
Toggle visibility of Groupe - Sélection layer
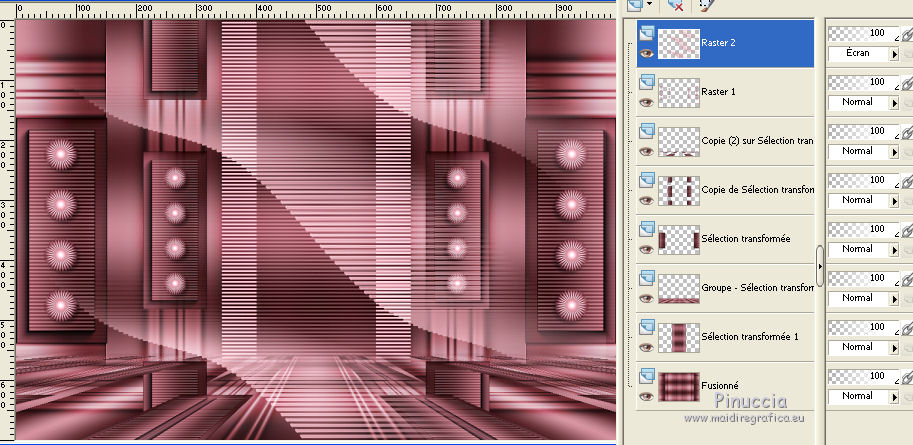click(x=646, y=298)
